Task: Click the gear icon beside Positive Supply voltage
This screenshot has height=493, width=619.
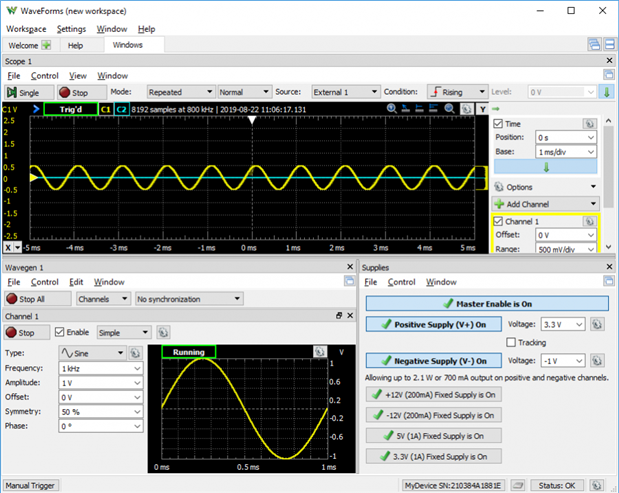Action: [596, 324]
